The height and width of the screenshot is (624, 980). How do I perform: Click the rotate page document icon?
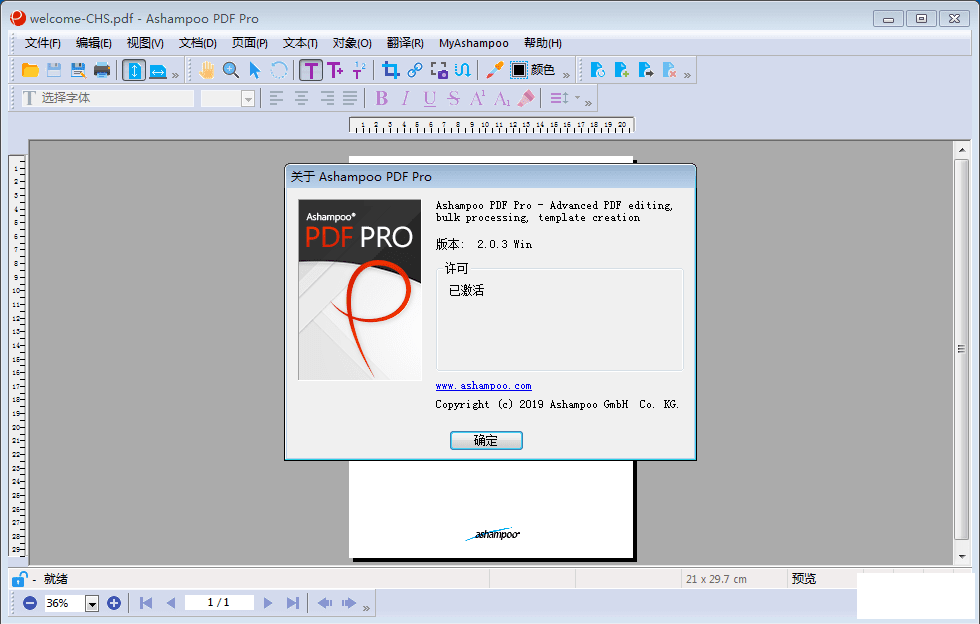598,70
